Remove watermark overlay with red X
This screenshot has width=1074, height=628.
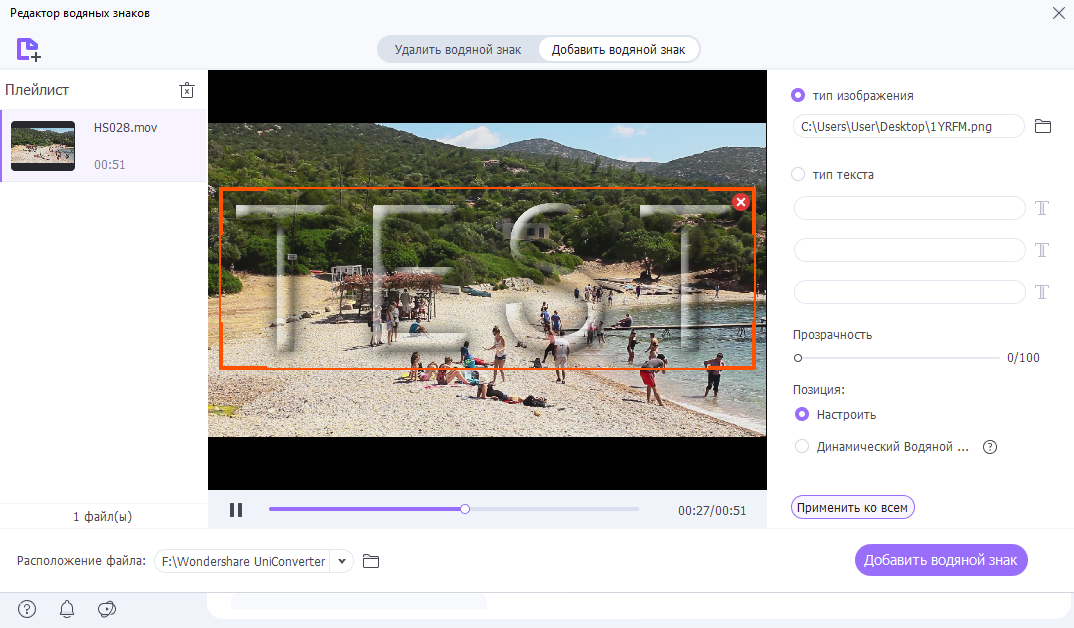(740, 202)
